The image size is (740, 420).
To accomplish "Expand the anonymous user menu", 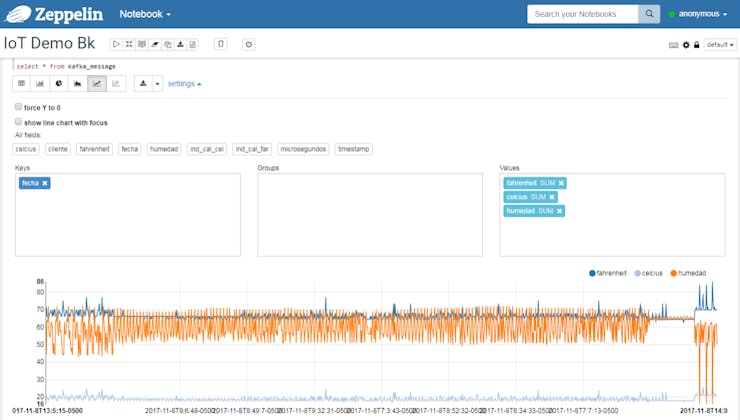I will point(704,14).
